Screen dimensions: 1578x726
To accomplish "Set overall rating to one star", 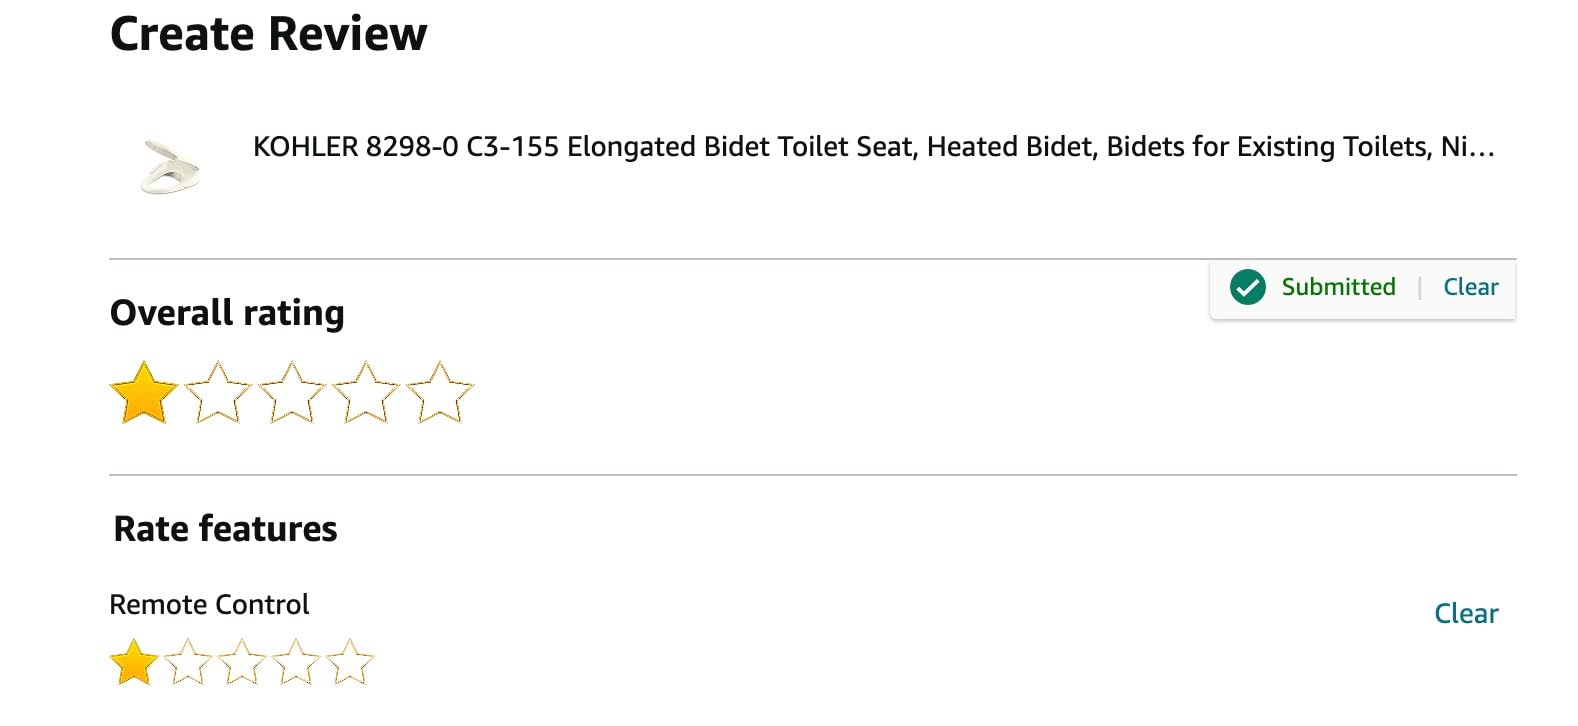I will pos(143,393).
